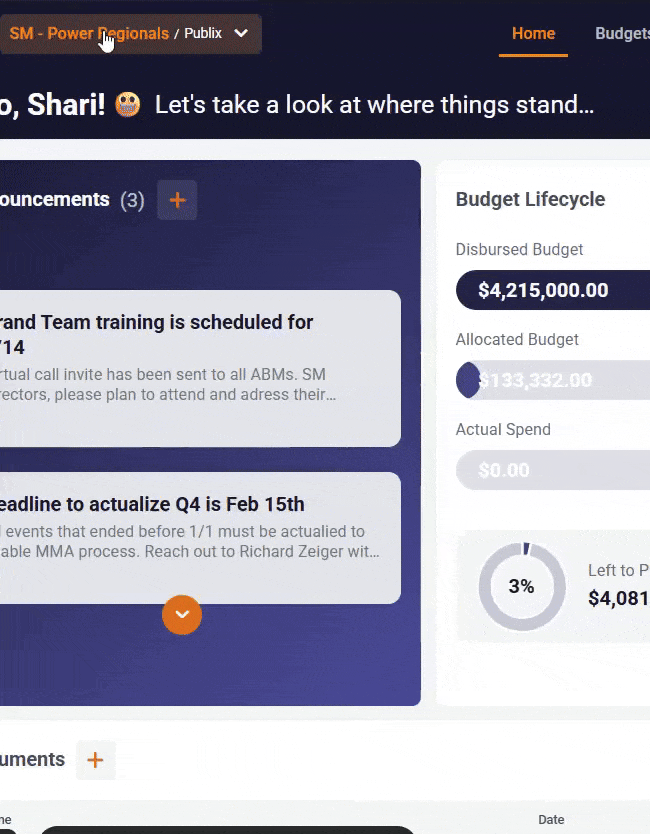This screenshot has height=834, width=650.
Task: Click the announcements count (3)
Action: click(132, 200)
